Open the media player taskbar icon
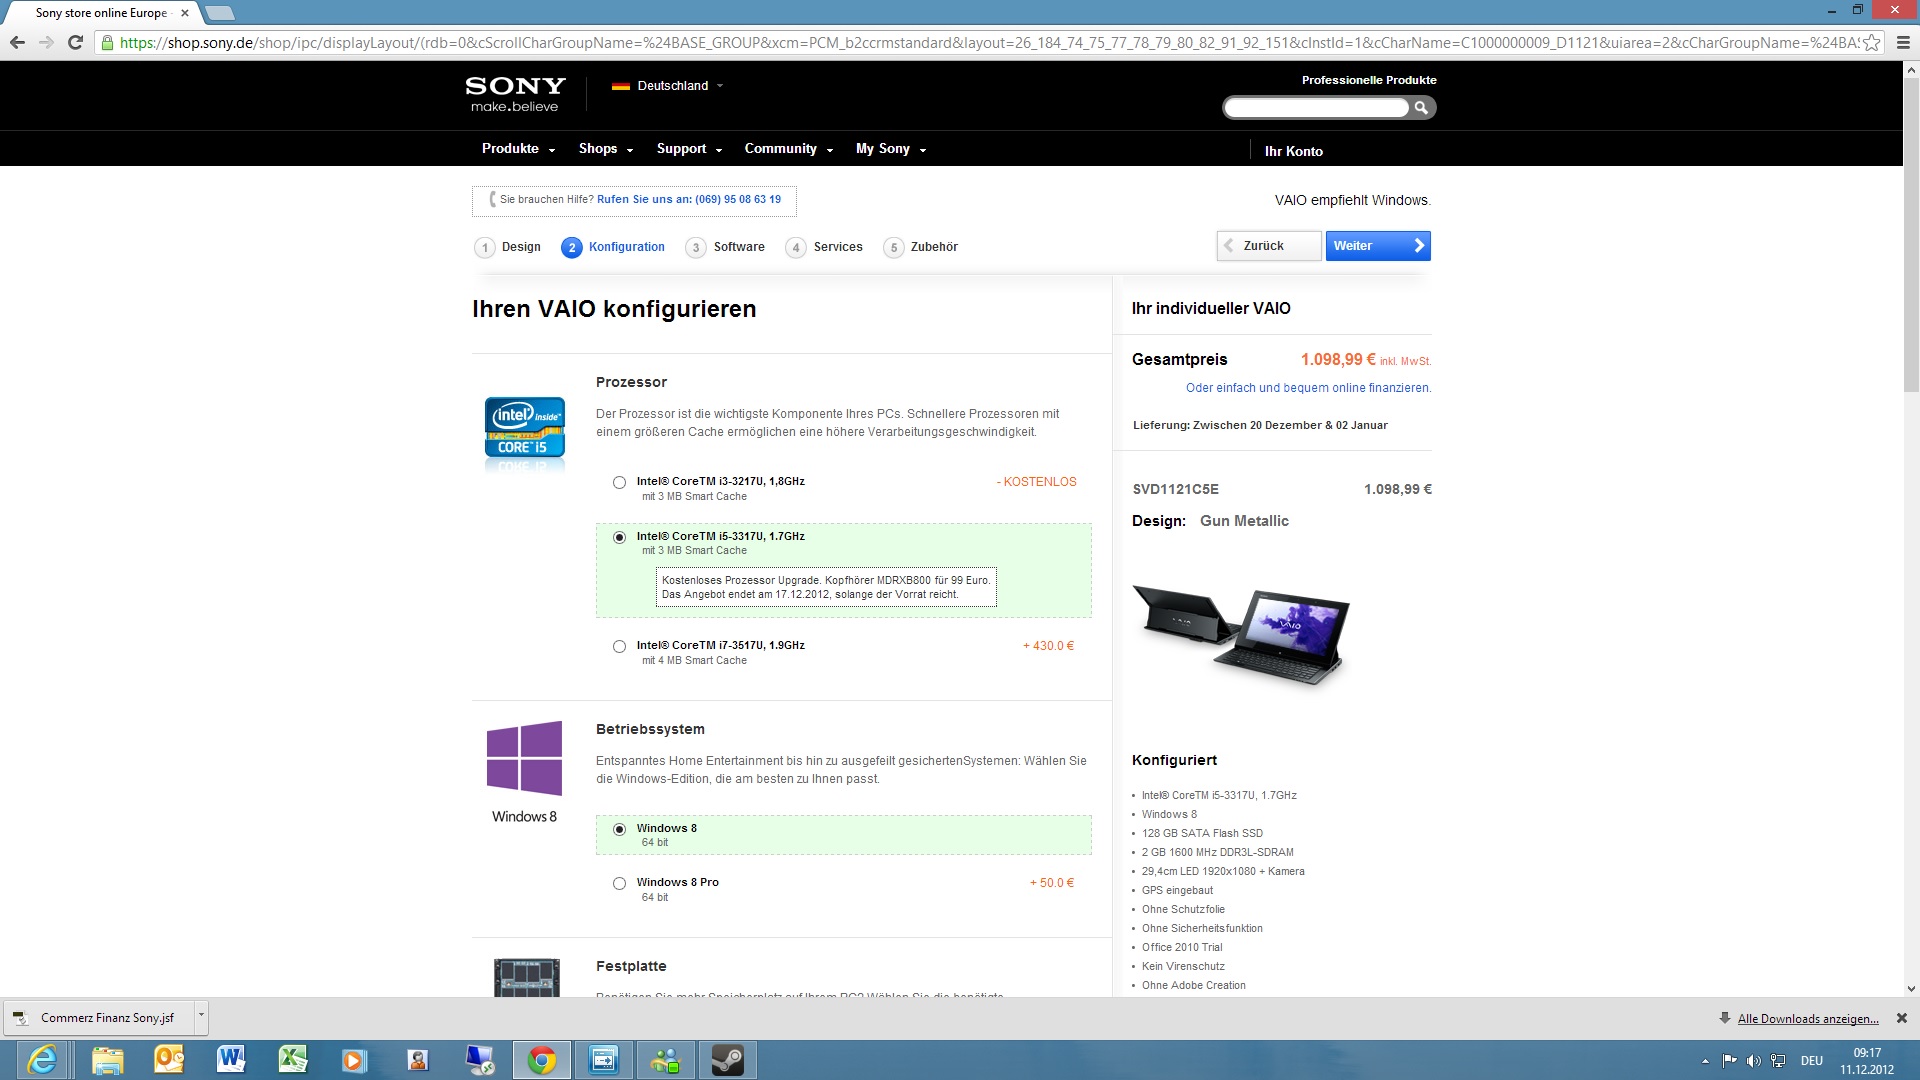The height and width of the screenshot is (1080, 1920). [x=355, y=1060]
